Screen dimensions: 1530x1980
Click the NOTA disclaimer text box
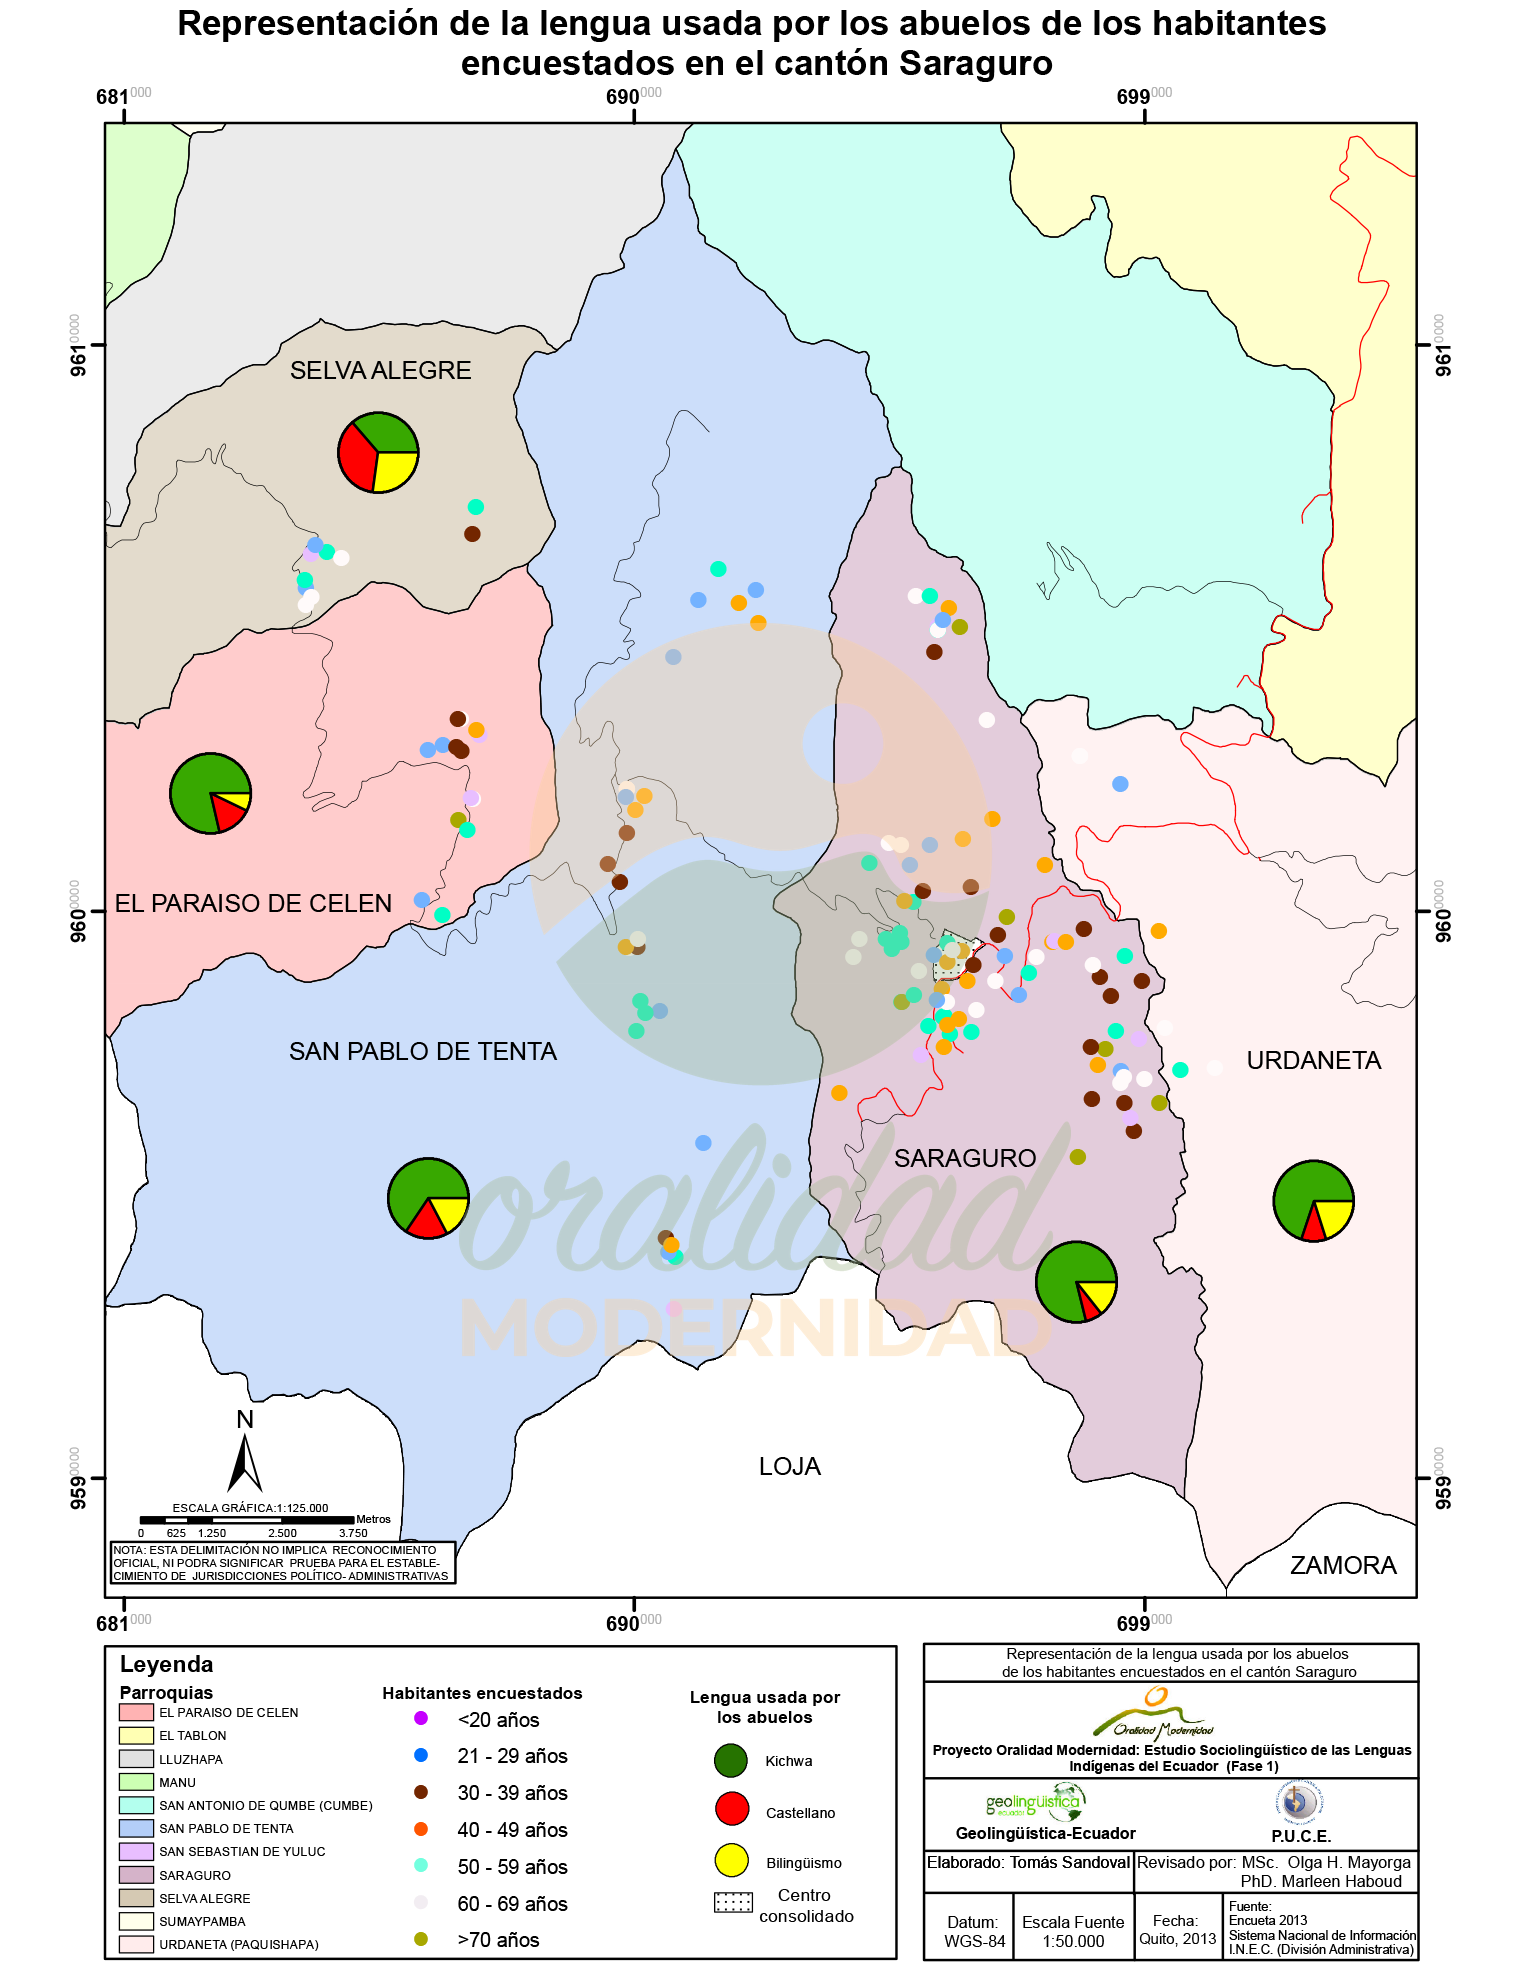[283, 1563]
